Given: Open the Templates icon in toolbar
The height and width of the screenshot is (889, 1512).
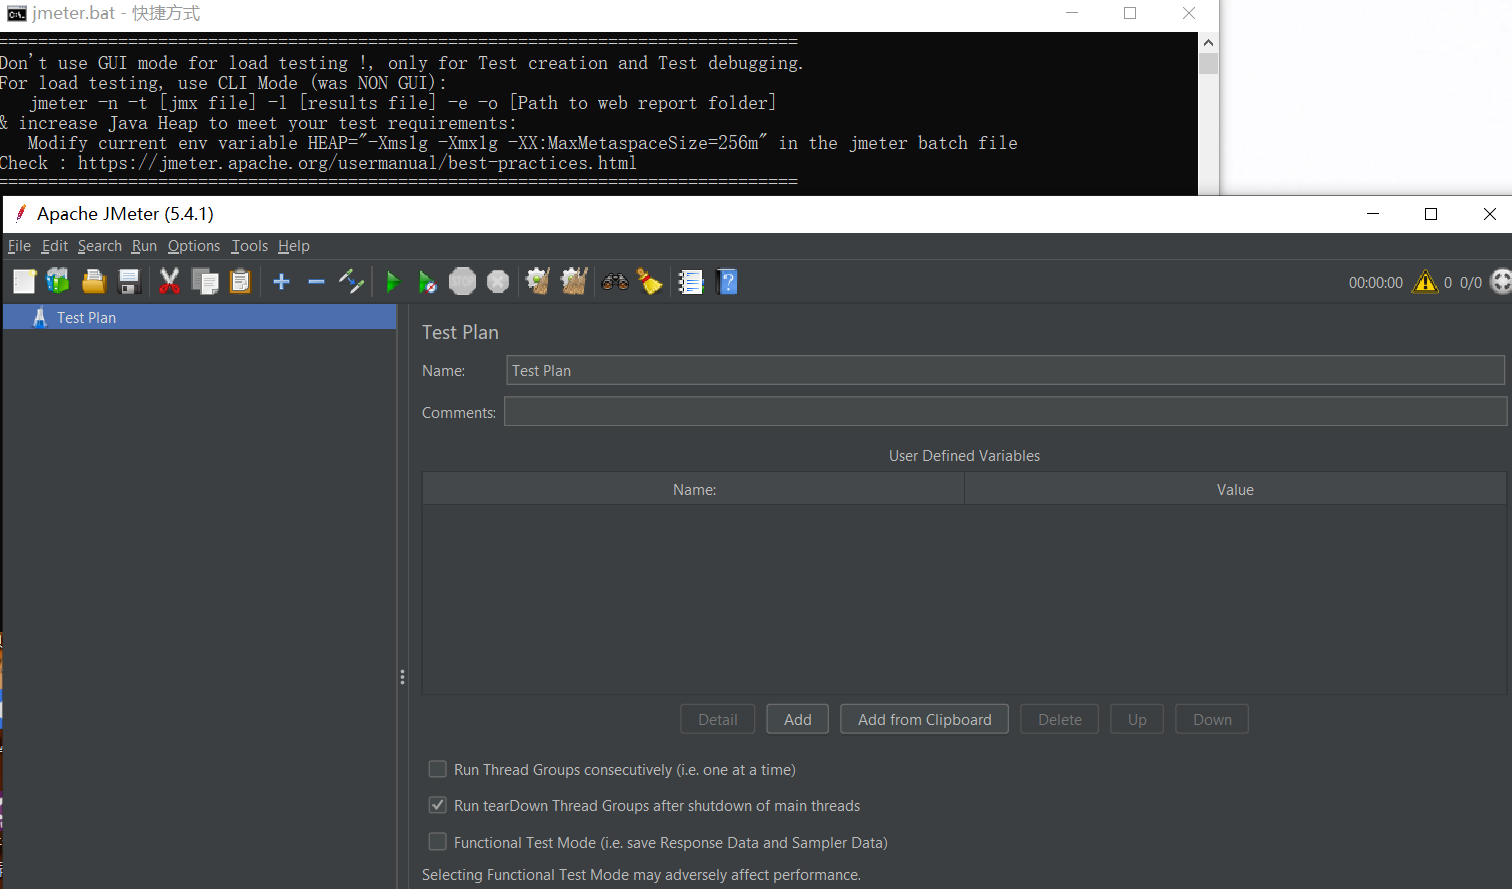Looking at the screenshot, I should [58, 282].
